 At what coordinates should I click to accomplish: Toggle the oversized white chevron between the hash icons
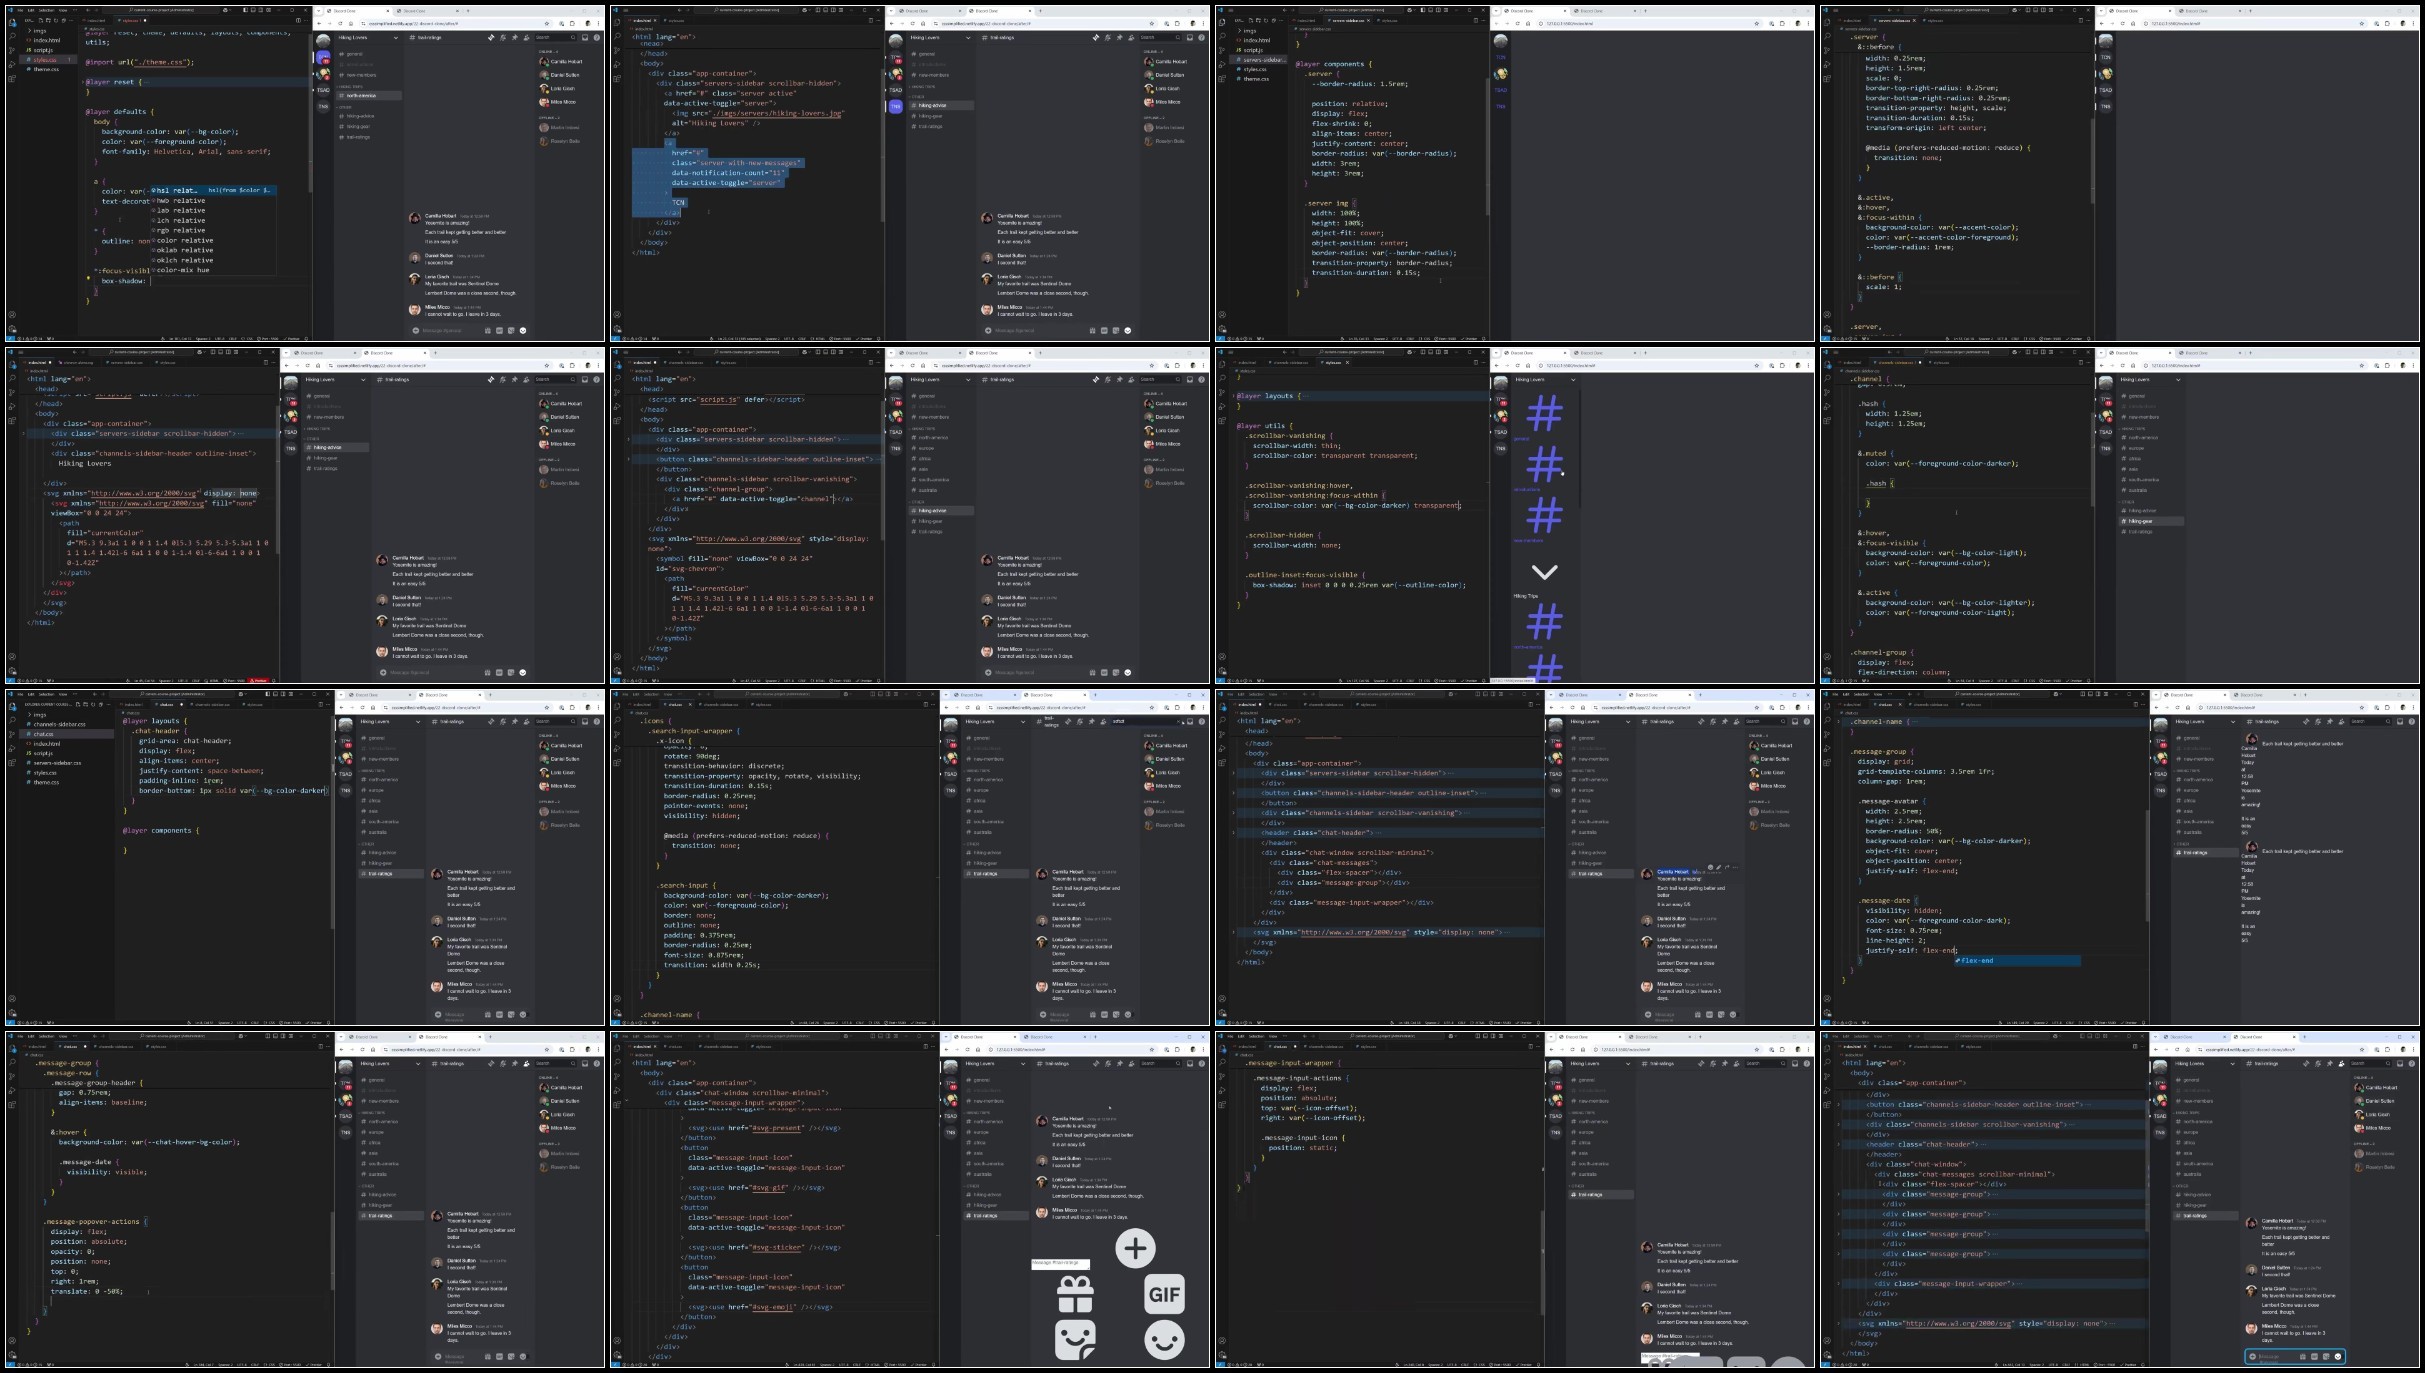(x=1544, y=572)
